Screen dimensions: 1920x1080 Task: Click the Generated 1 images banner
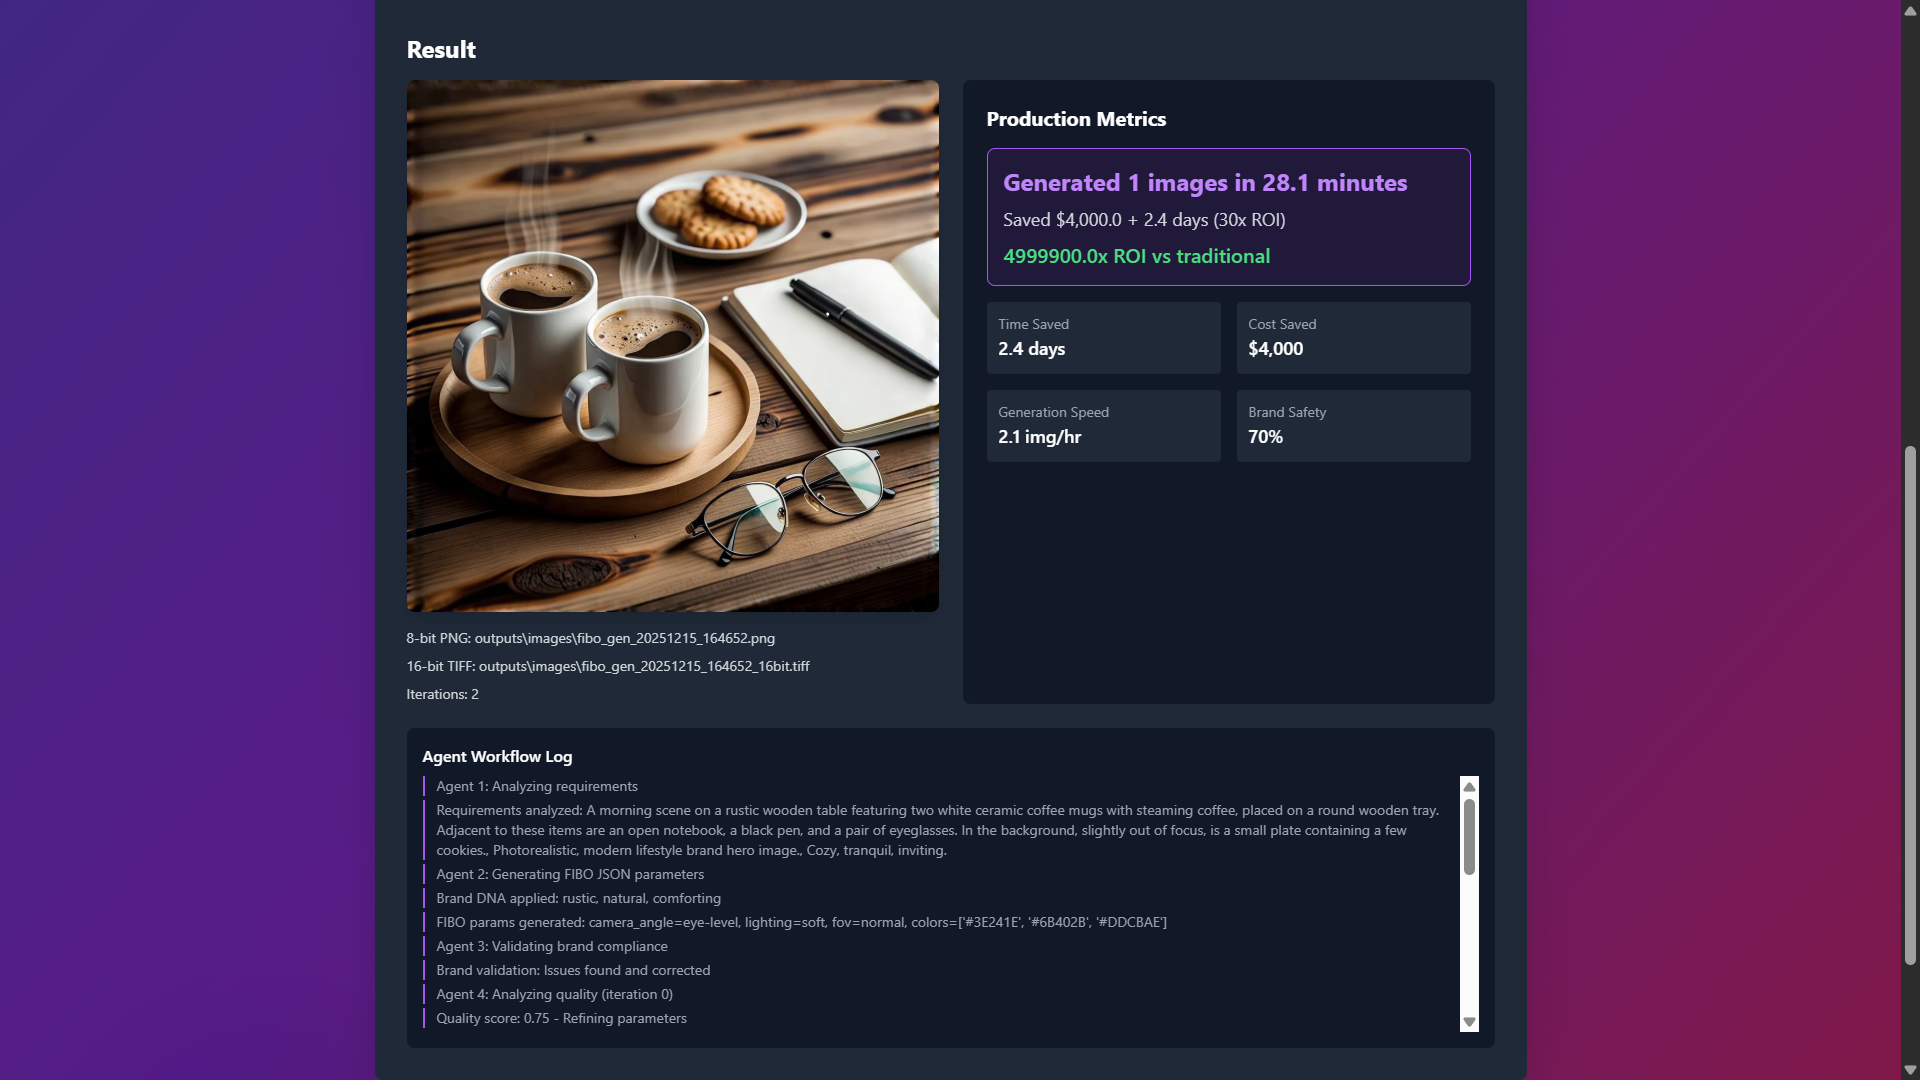[1204, 183]
